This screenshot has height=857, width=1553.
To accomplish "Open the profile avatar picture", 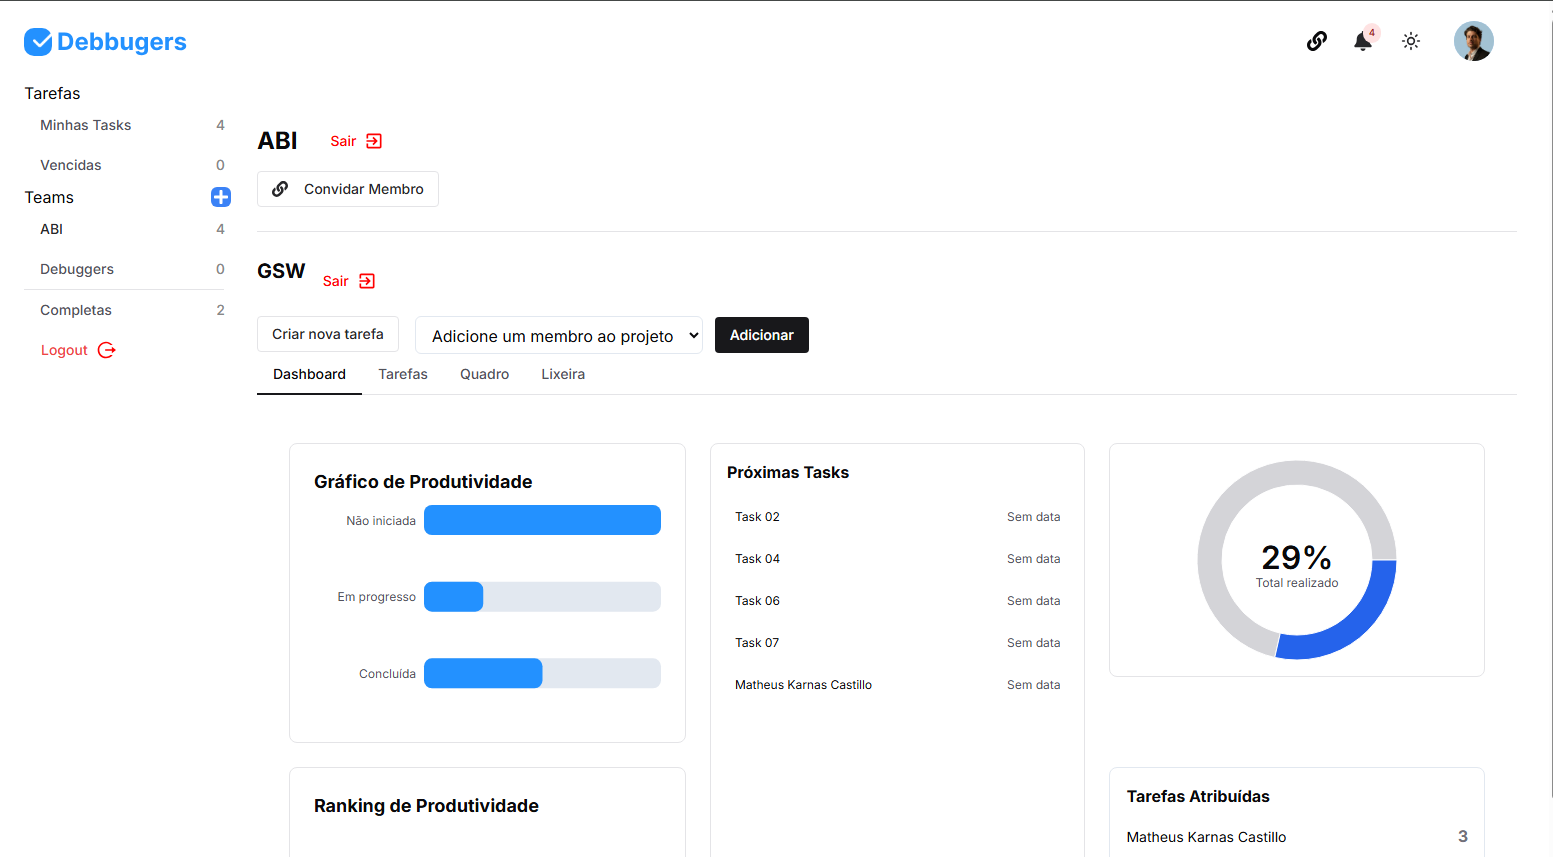I will [1473, 41].
